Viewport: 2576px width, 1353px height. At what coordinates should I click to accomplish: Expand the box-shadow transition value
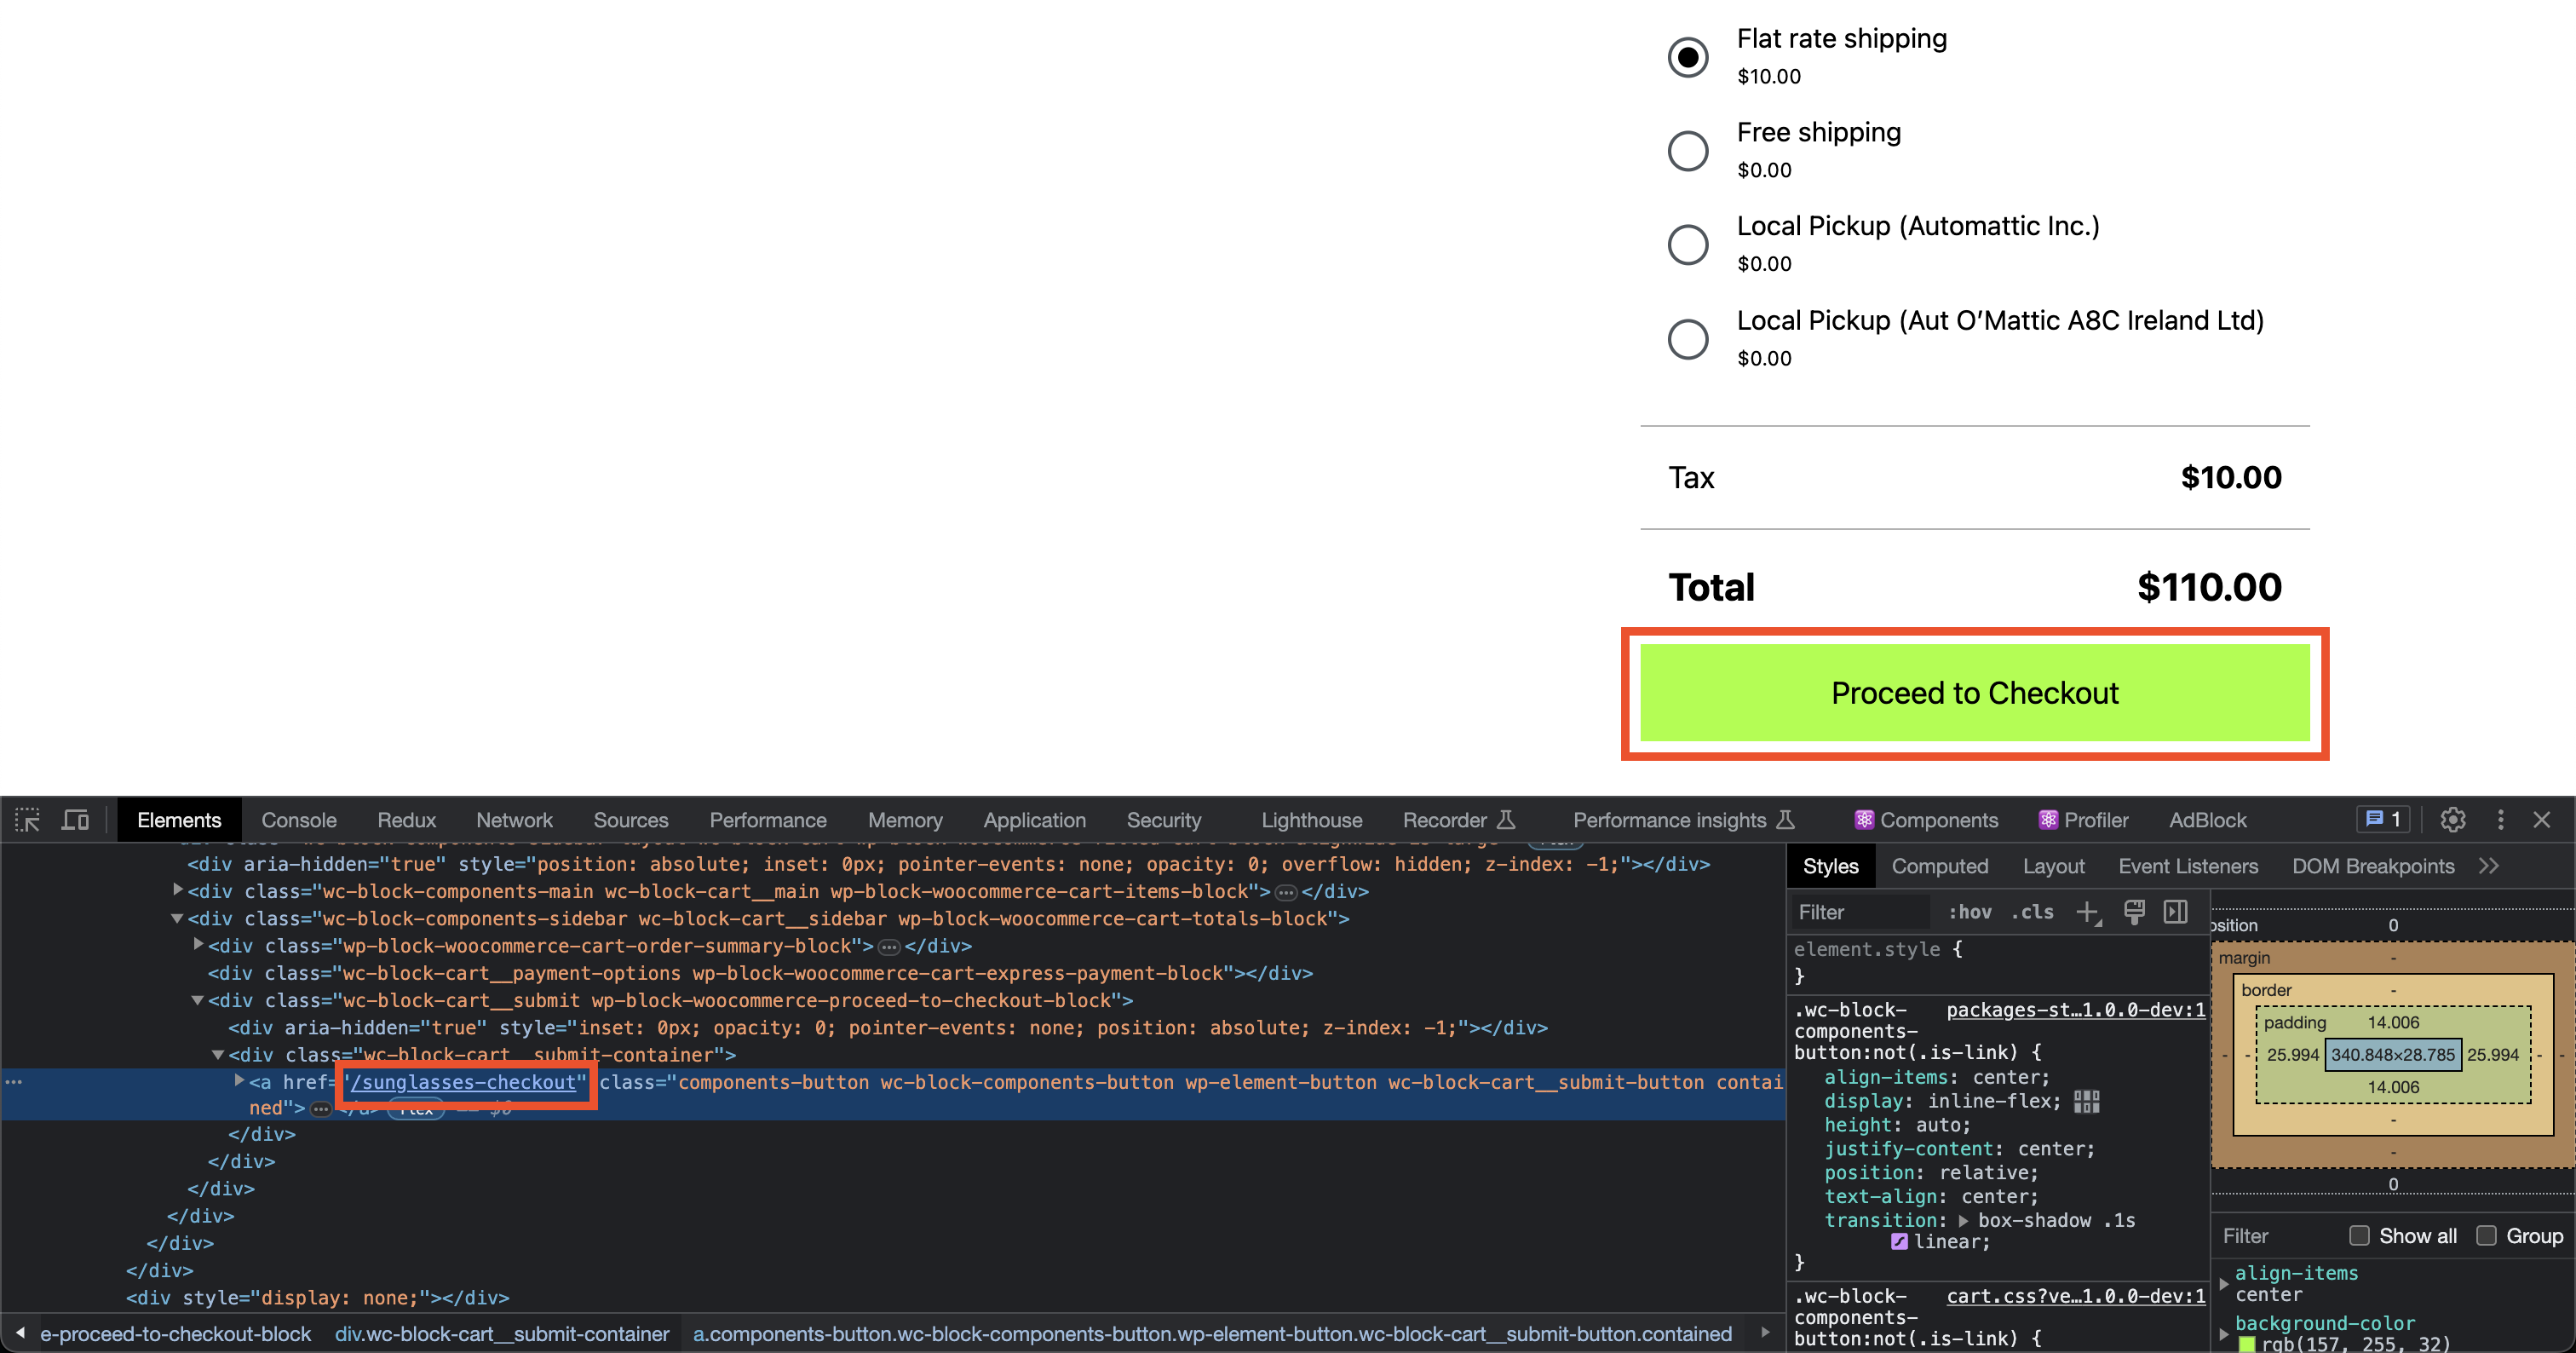(x=1963, y=1220)
